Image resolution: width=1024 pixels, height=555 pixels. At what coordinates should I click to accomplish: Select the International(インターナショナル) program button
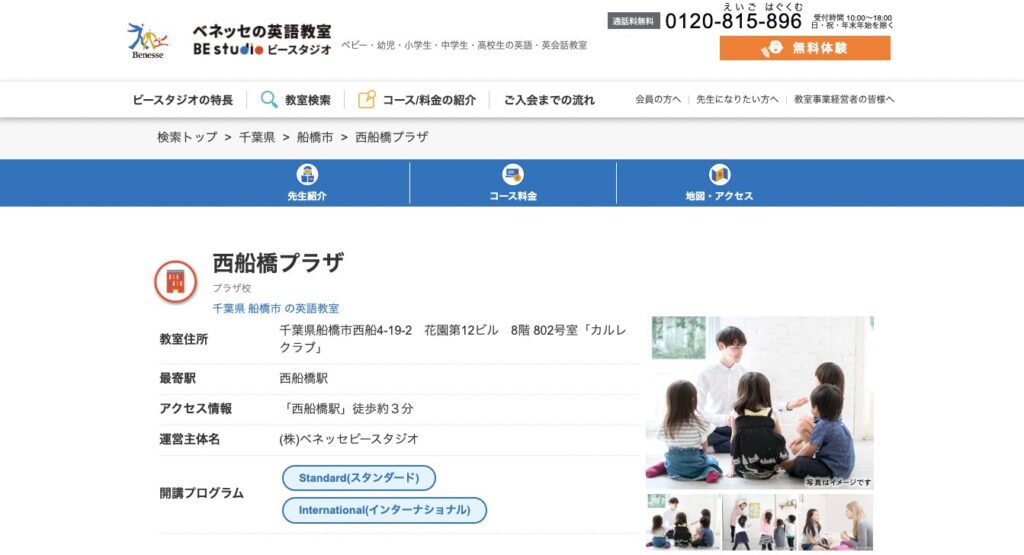pyautogui.click(x=384, y=510)
